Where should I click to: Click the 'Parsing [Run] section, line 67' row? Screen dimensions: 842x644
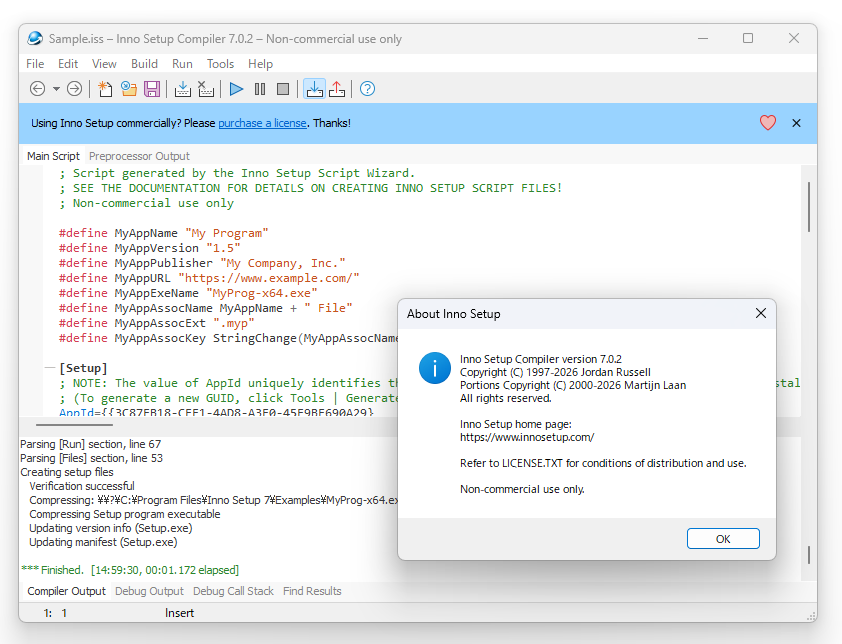pos(90,444)
